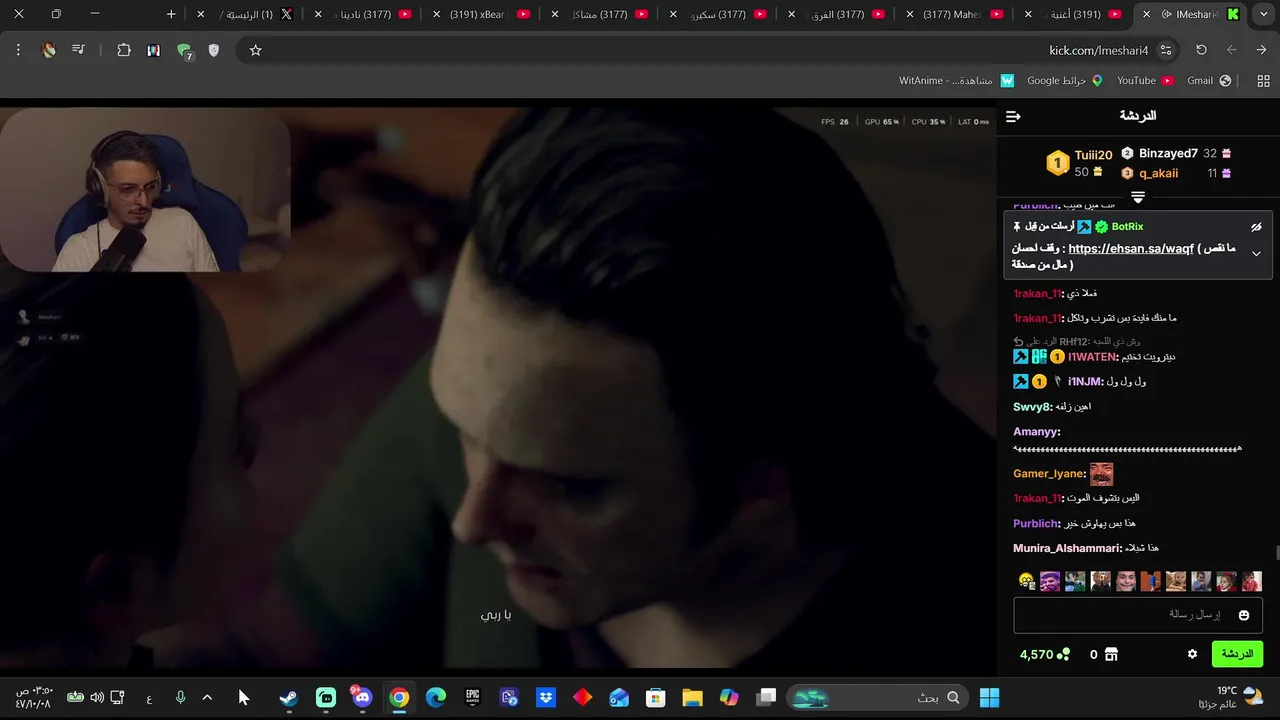Go back in browser history

coord(1262,50)
